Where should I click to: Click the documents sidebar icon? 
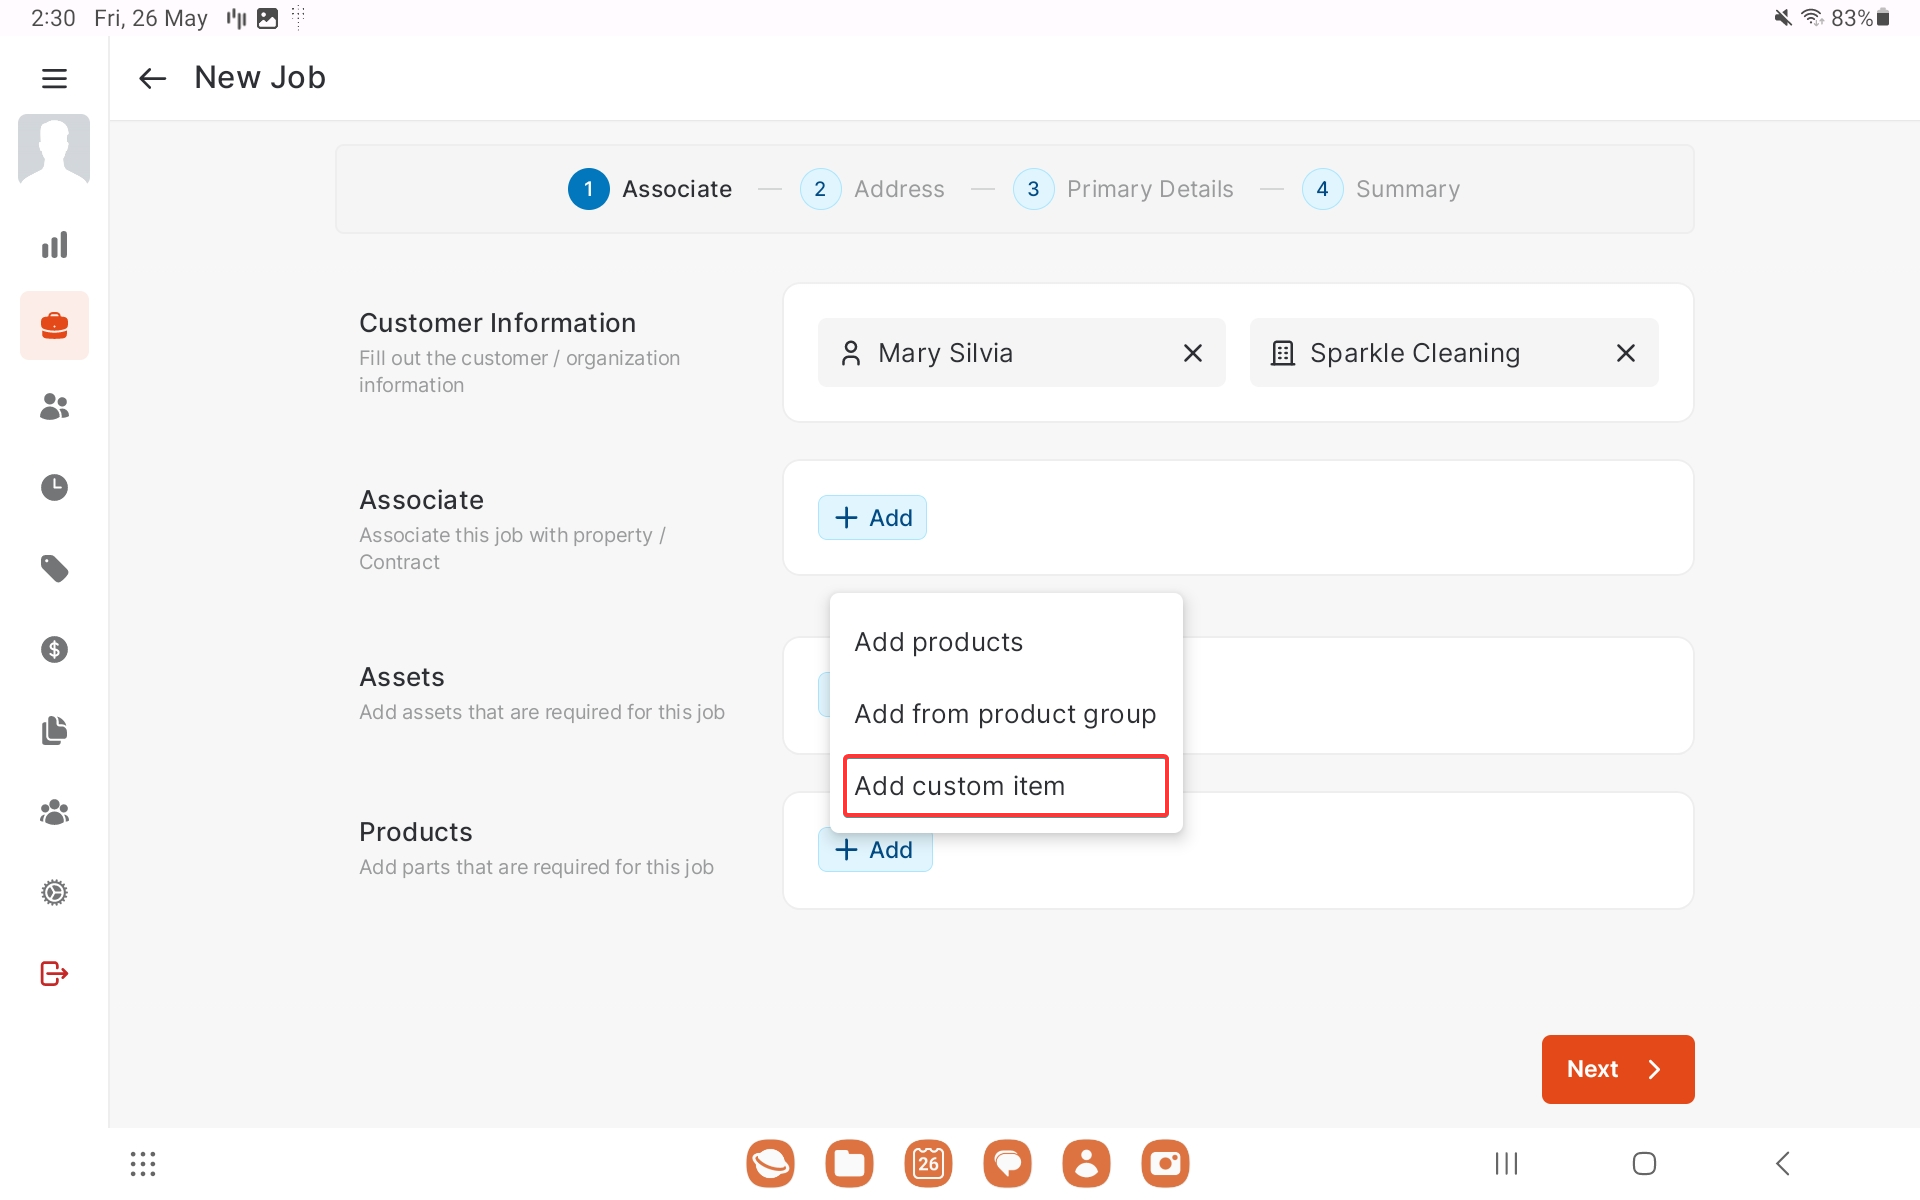[x=54, y=731]
